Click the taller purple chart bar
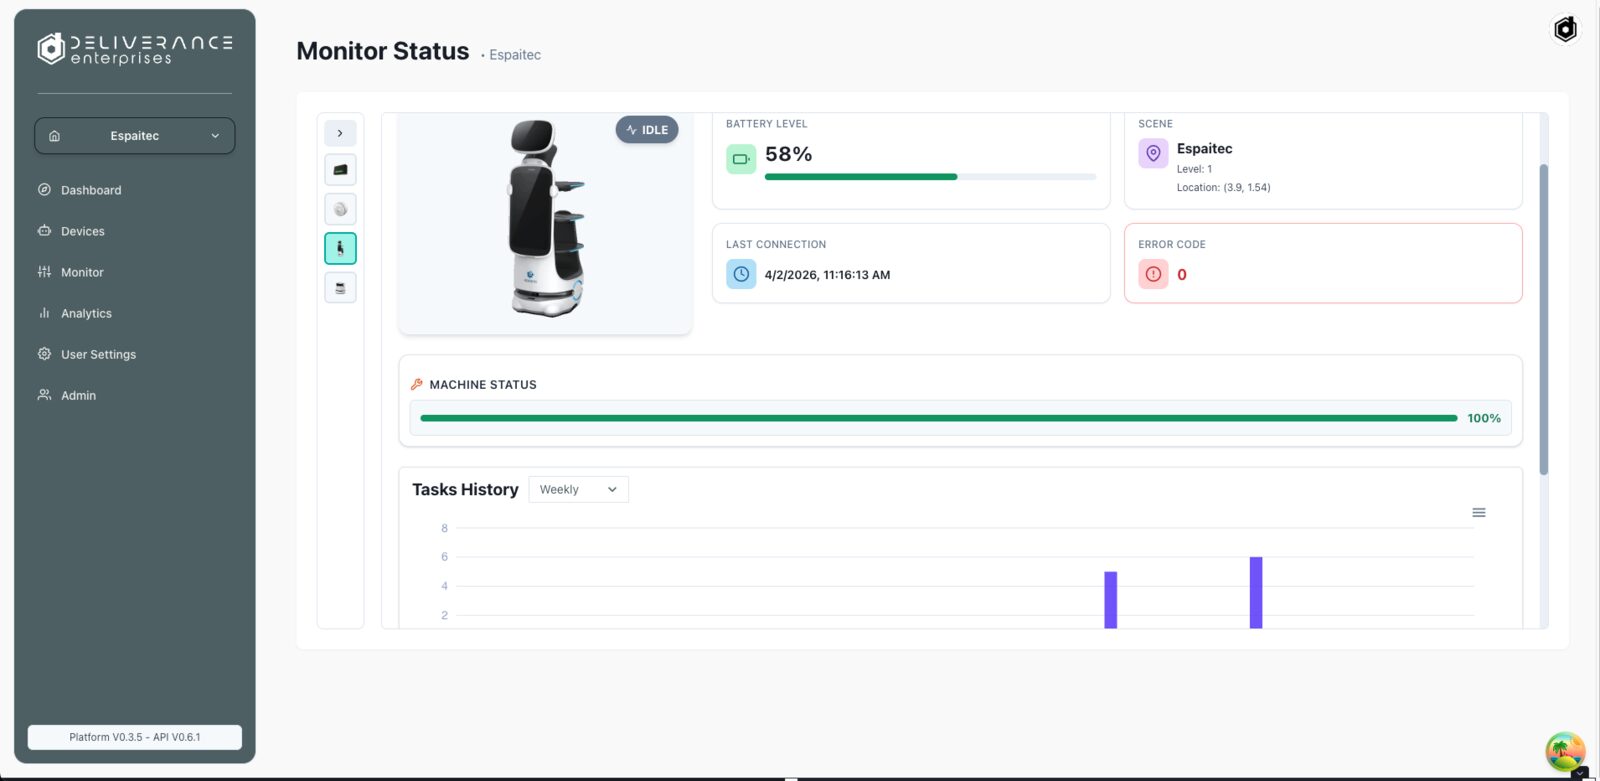Image resolution: width=1600 pixels, height=781 pixels. (x=1256, y=593)
